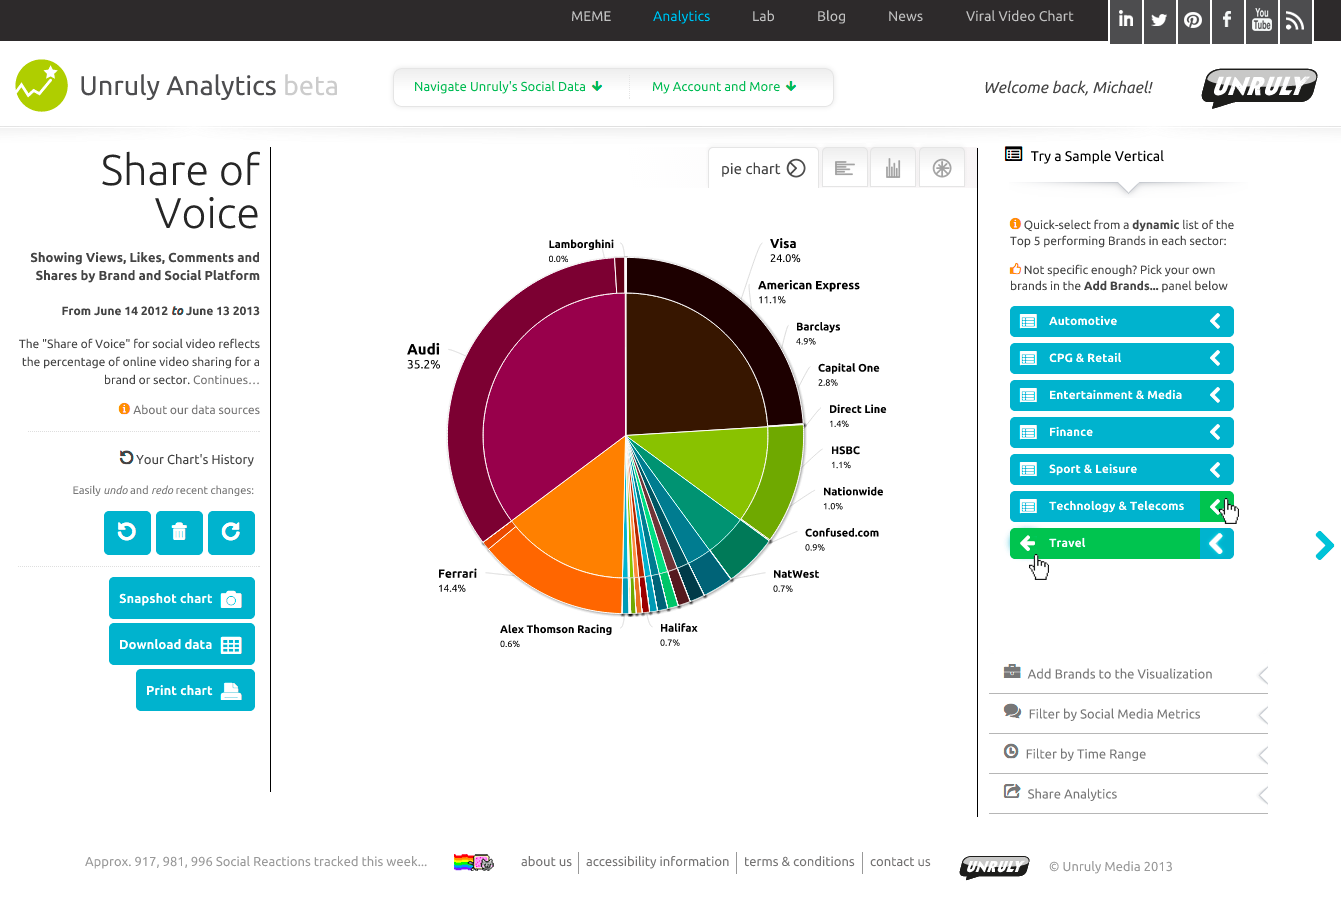Viewport: 1341px width, 899px height.
Task: Expand the Entertainment & Media chevron
Action: pyautogui.click(x=1216, y=395)
